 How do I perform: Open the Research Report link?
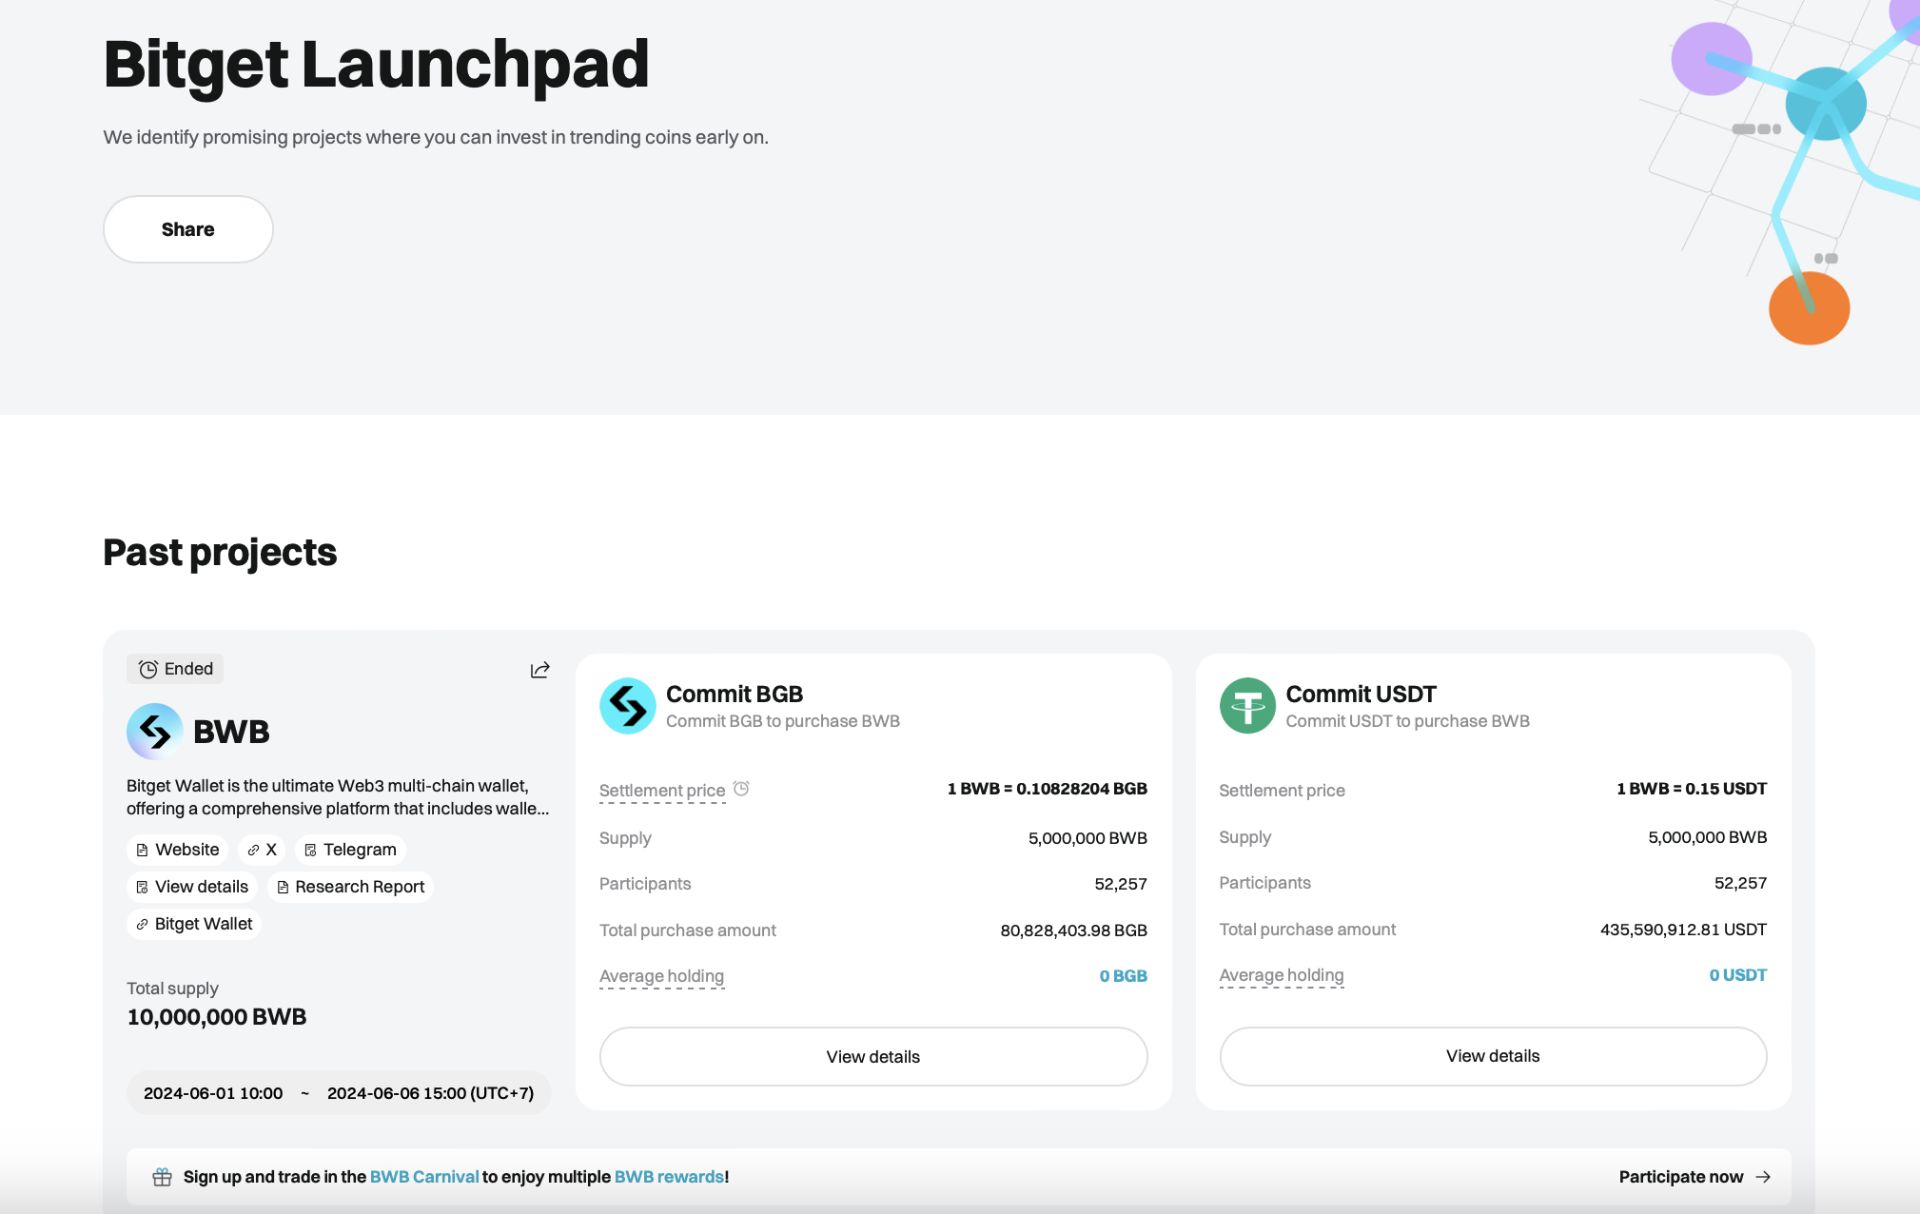350,886
